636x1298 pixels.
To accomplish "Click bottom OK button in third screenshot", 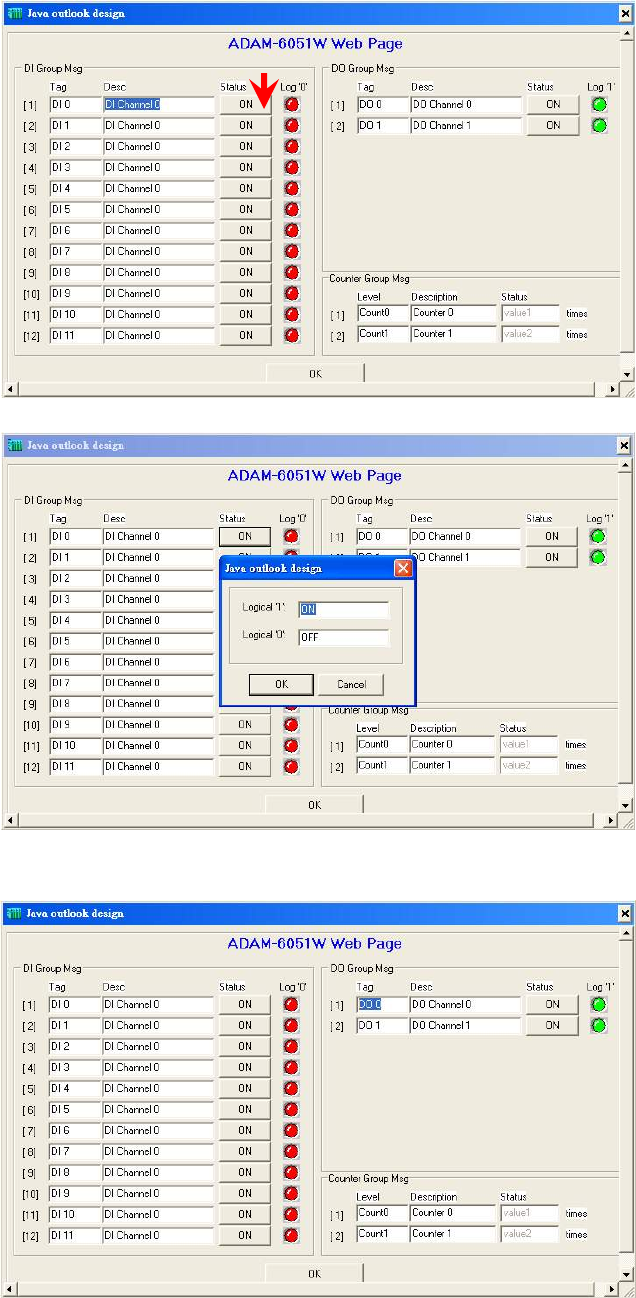I will [x=314, y=1273].
